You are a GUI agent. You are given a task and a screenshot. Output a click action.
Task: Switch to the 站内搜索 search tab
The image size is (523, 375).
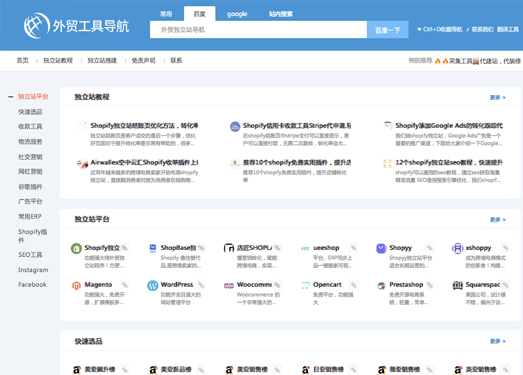coord(281,14)
